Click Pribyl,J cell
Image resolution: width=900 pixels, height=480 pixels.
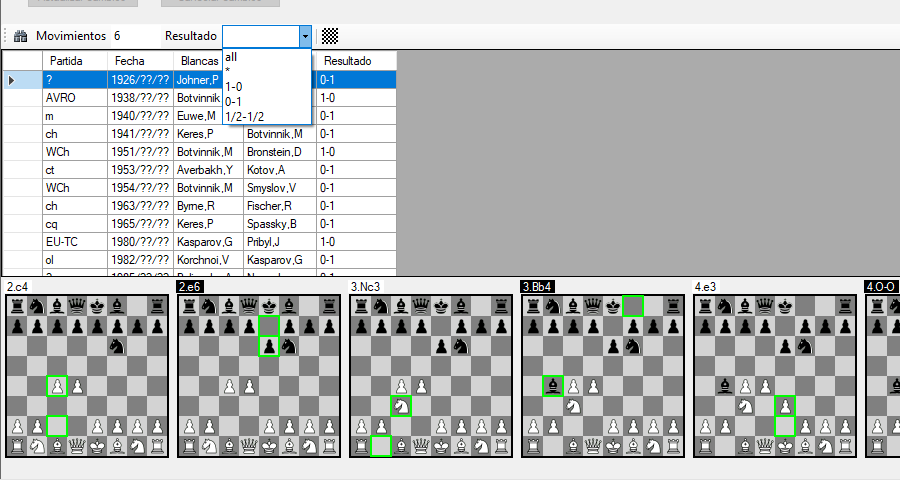[280, 242]
